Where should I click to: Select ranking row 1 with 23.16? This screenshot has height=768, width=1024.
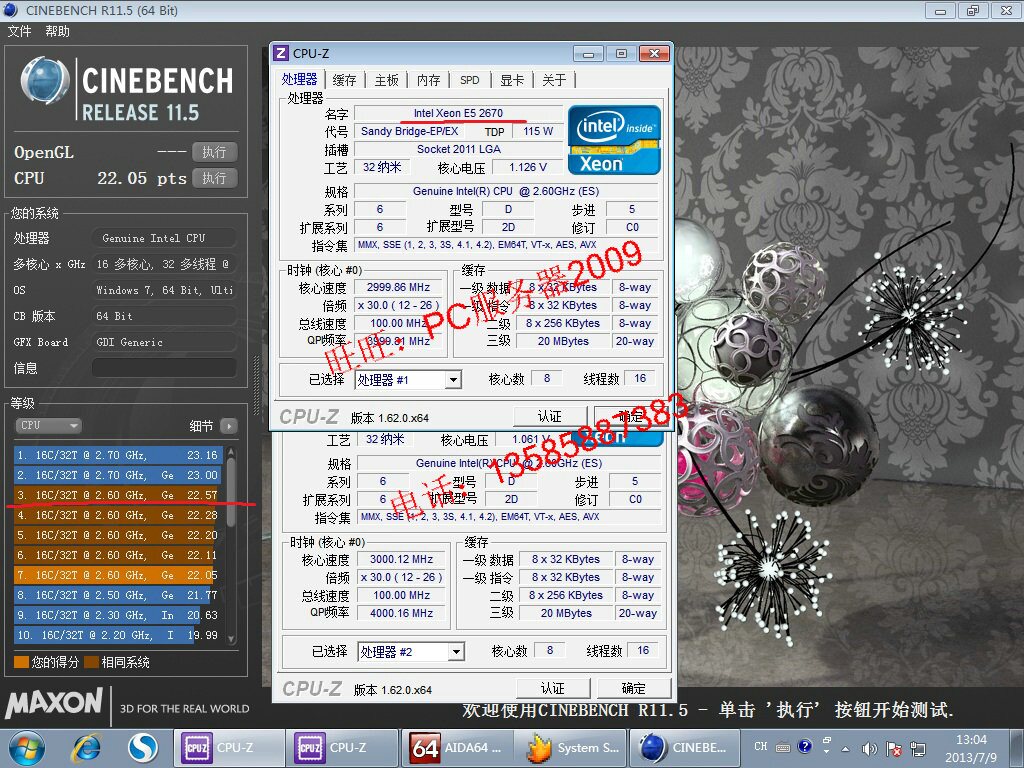(118, 455)
